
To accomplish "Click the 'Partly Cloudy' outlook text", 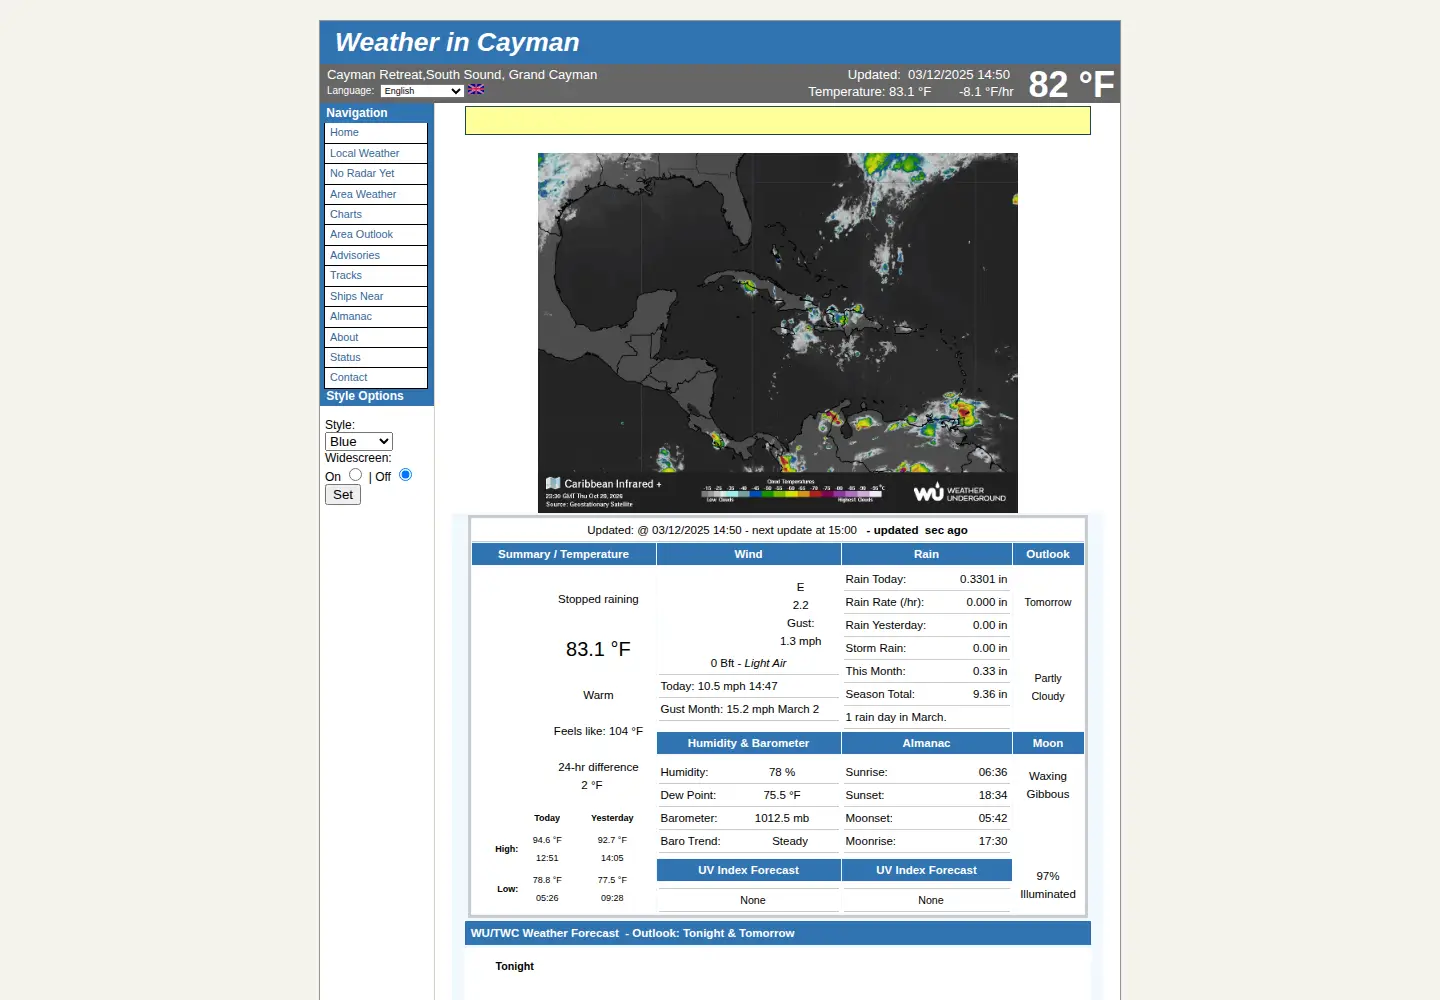I will (x=1048, y=687).
